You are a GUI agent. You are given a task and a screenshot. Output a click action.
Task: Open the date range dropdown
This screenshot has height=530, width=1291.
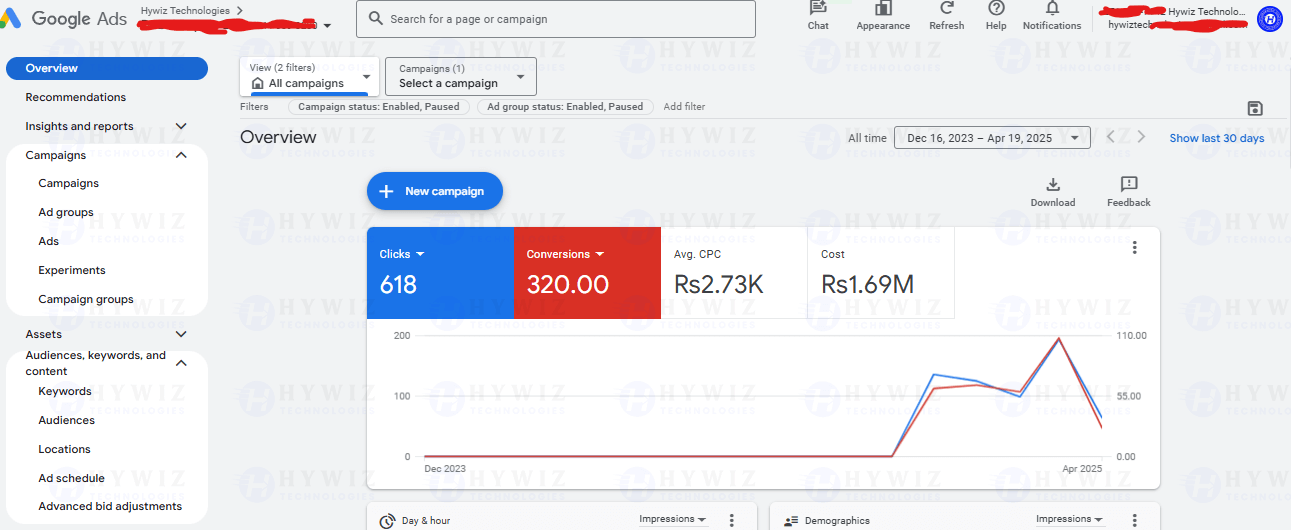pyautogui.click(x=992, y=138)
